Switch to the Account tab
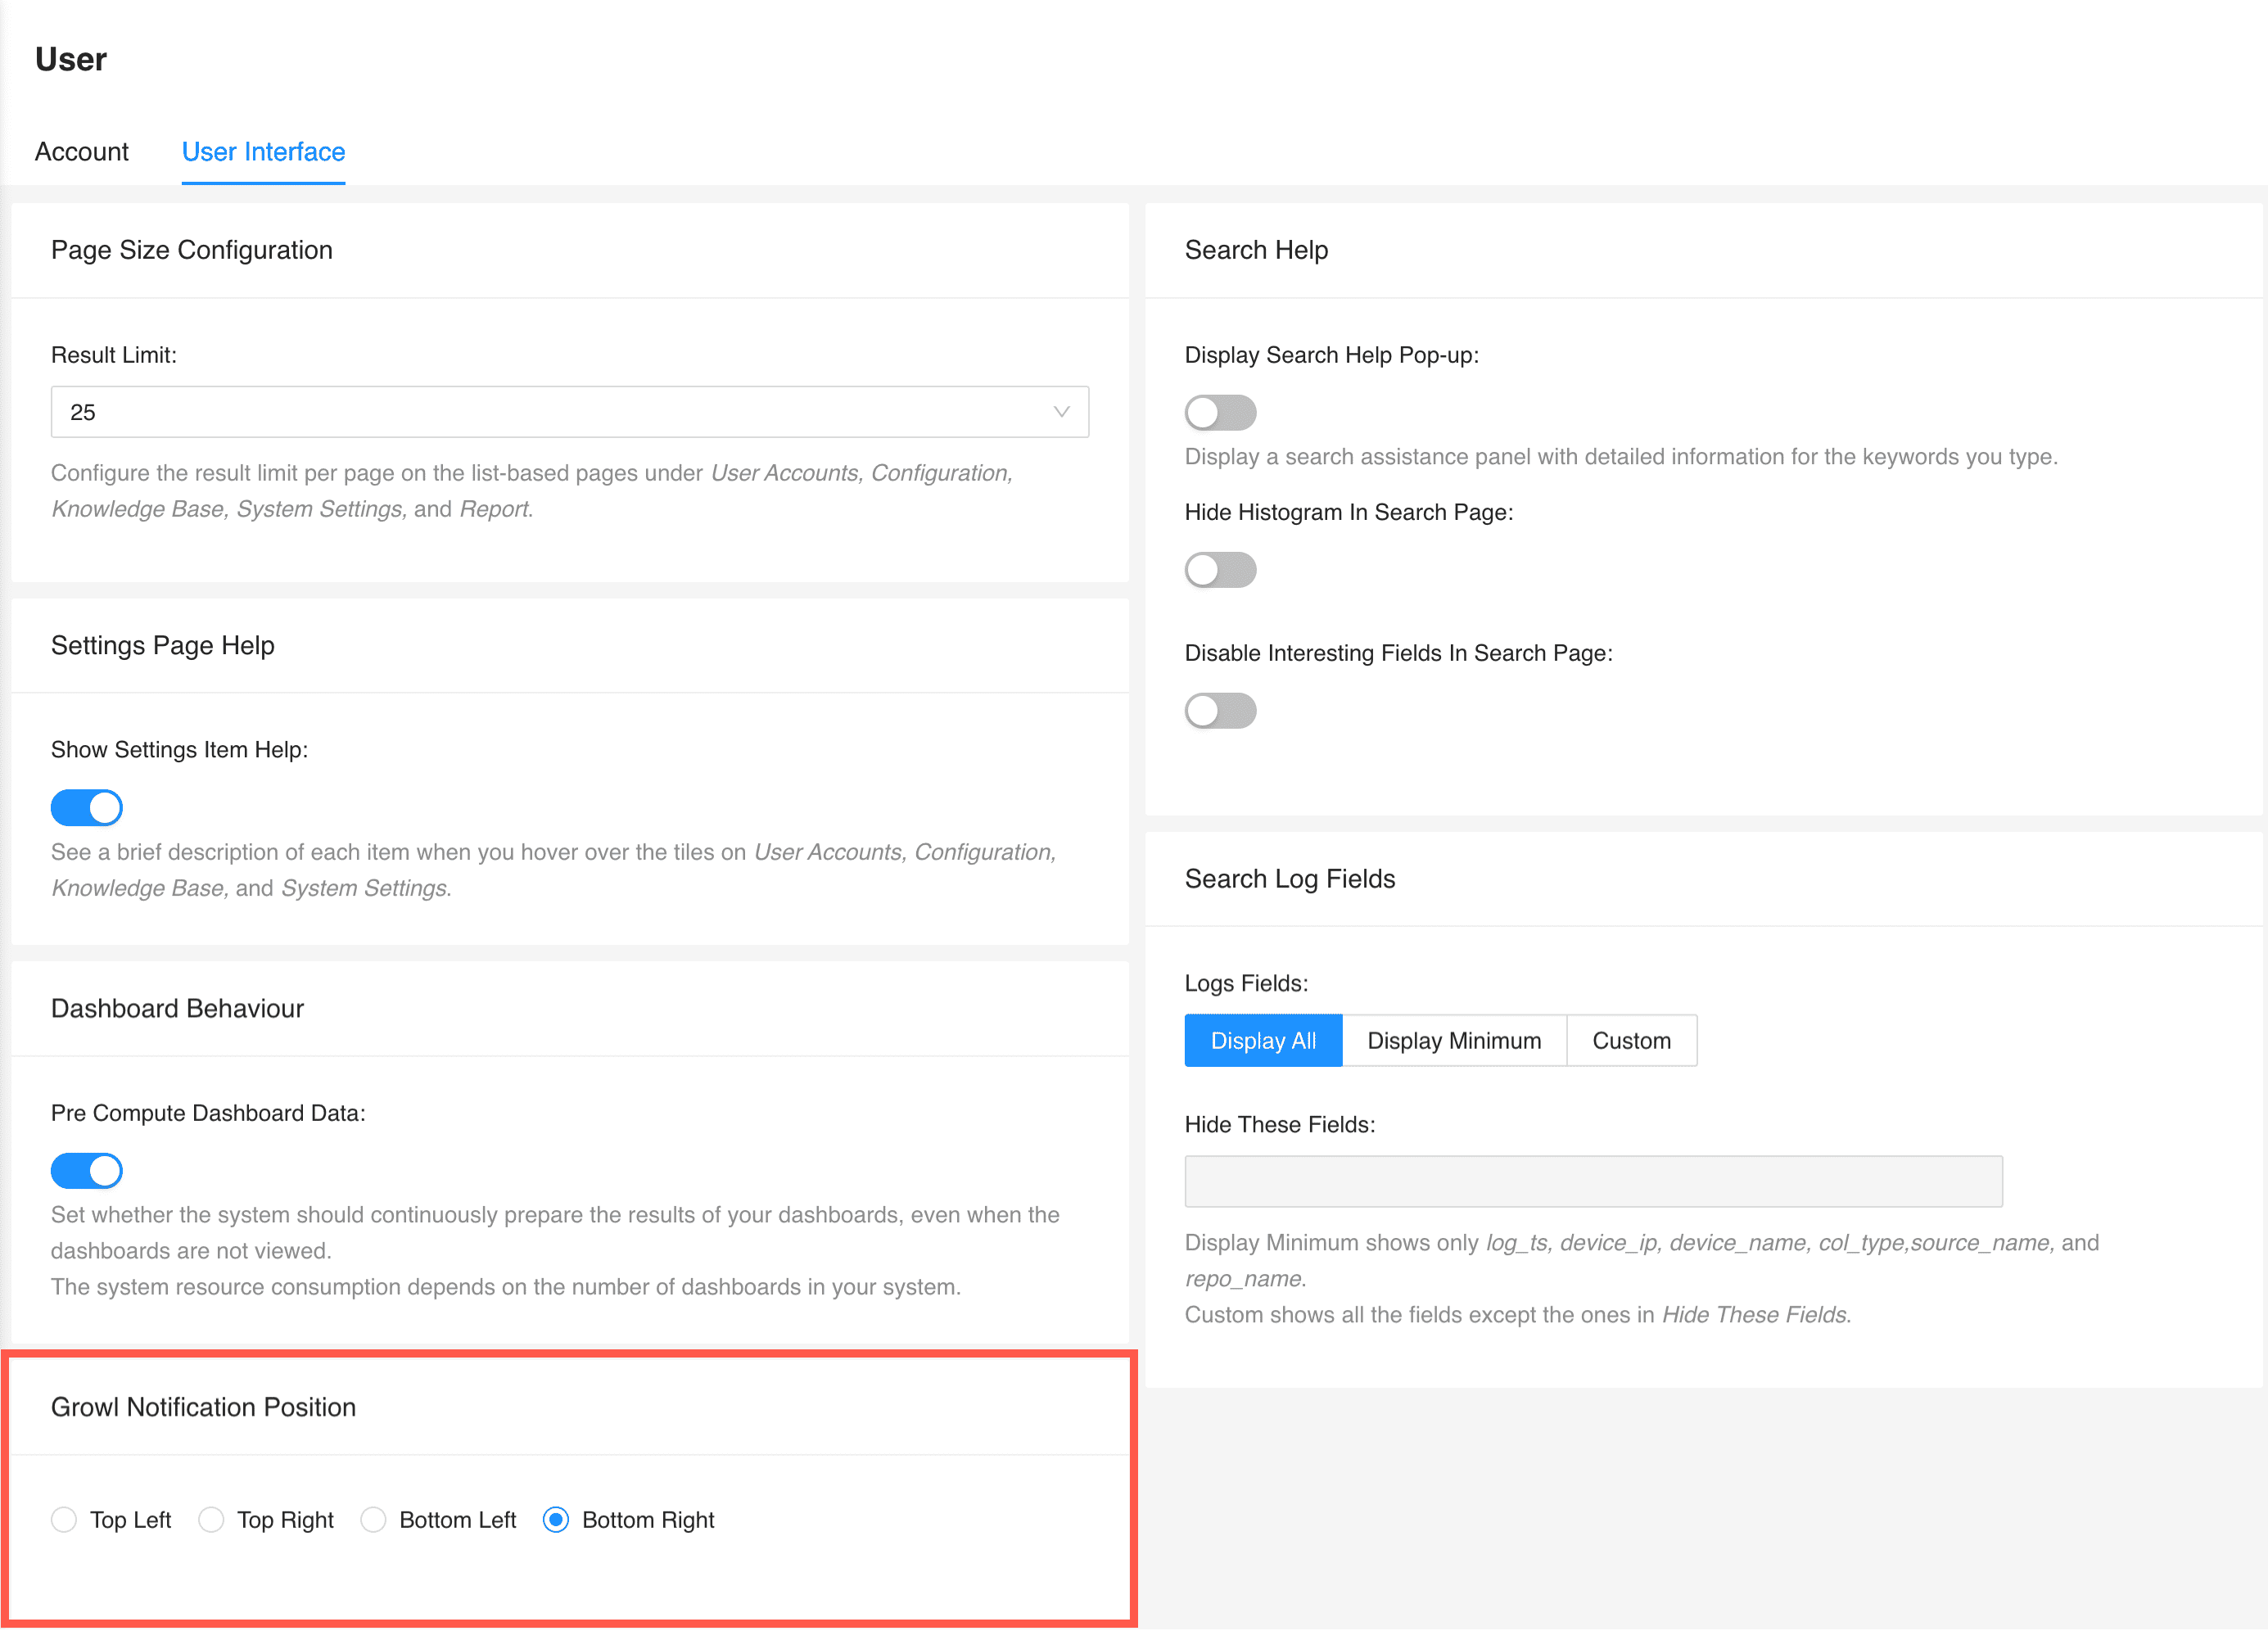This screenshot has width=2268, height=1631. 81,152
